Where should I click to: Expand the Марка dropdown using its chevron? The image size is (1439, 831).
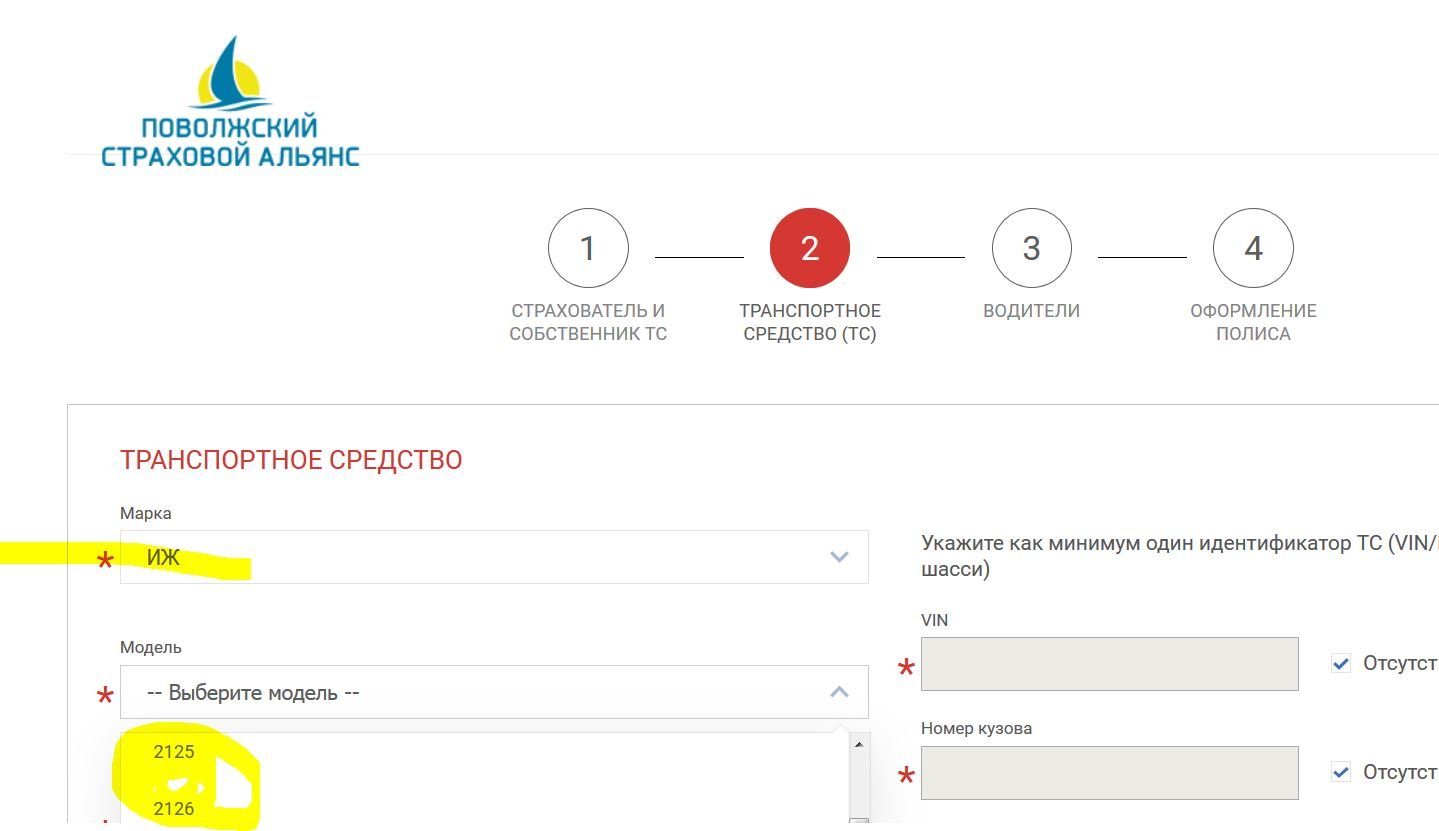tap(839, 557)
